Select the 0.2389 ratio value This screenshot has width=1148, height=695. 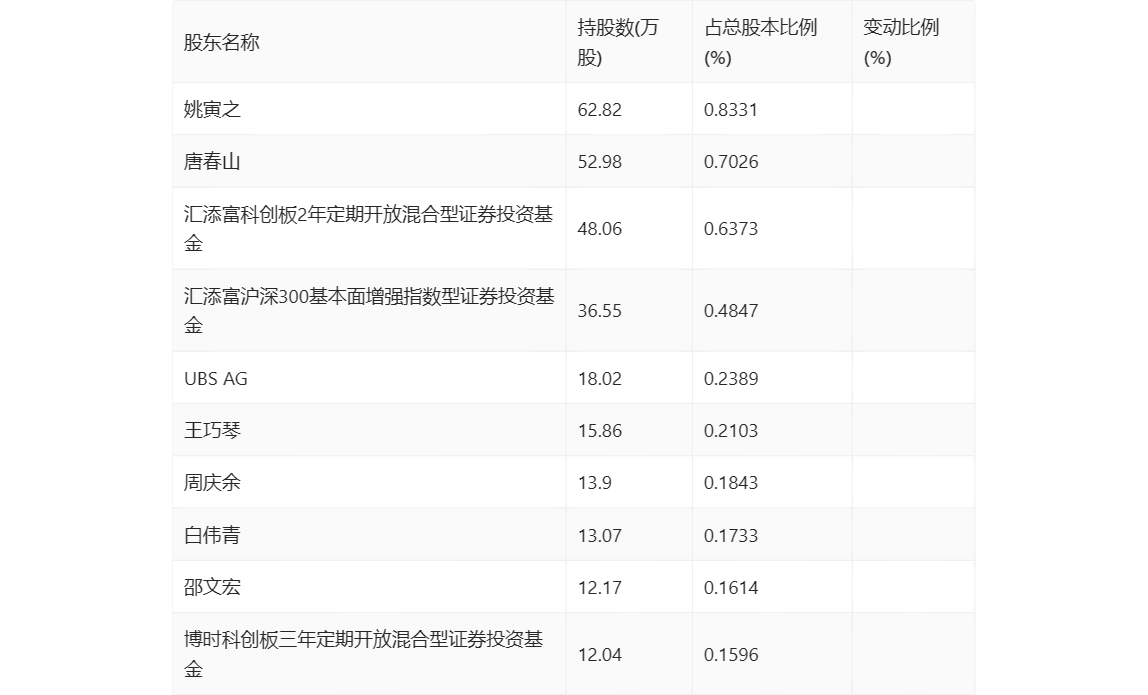[x=730, y=379]
